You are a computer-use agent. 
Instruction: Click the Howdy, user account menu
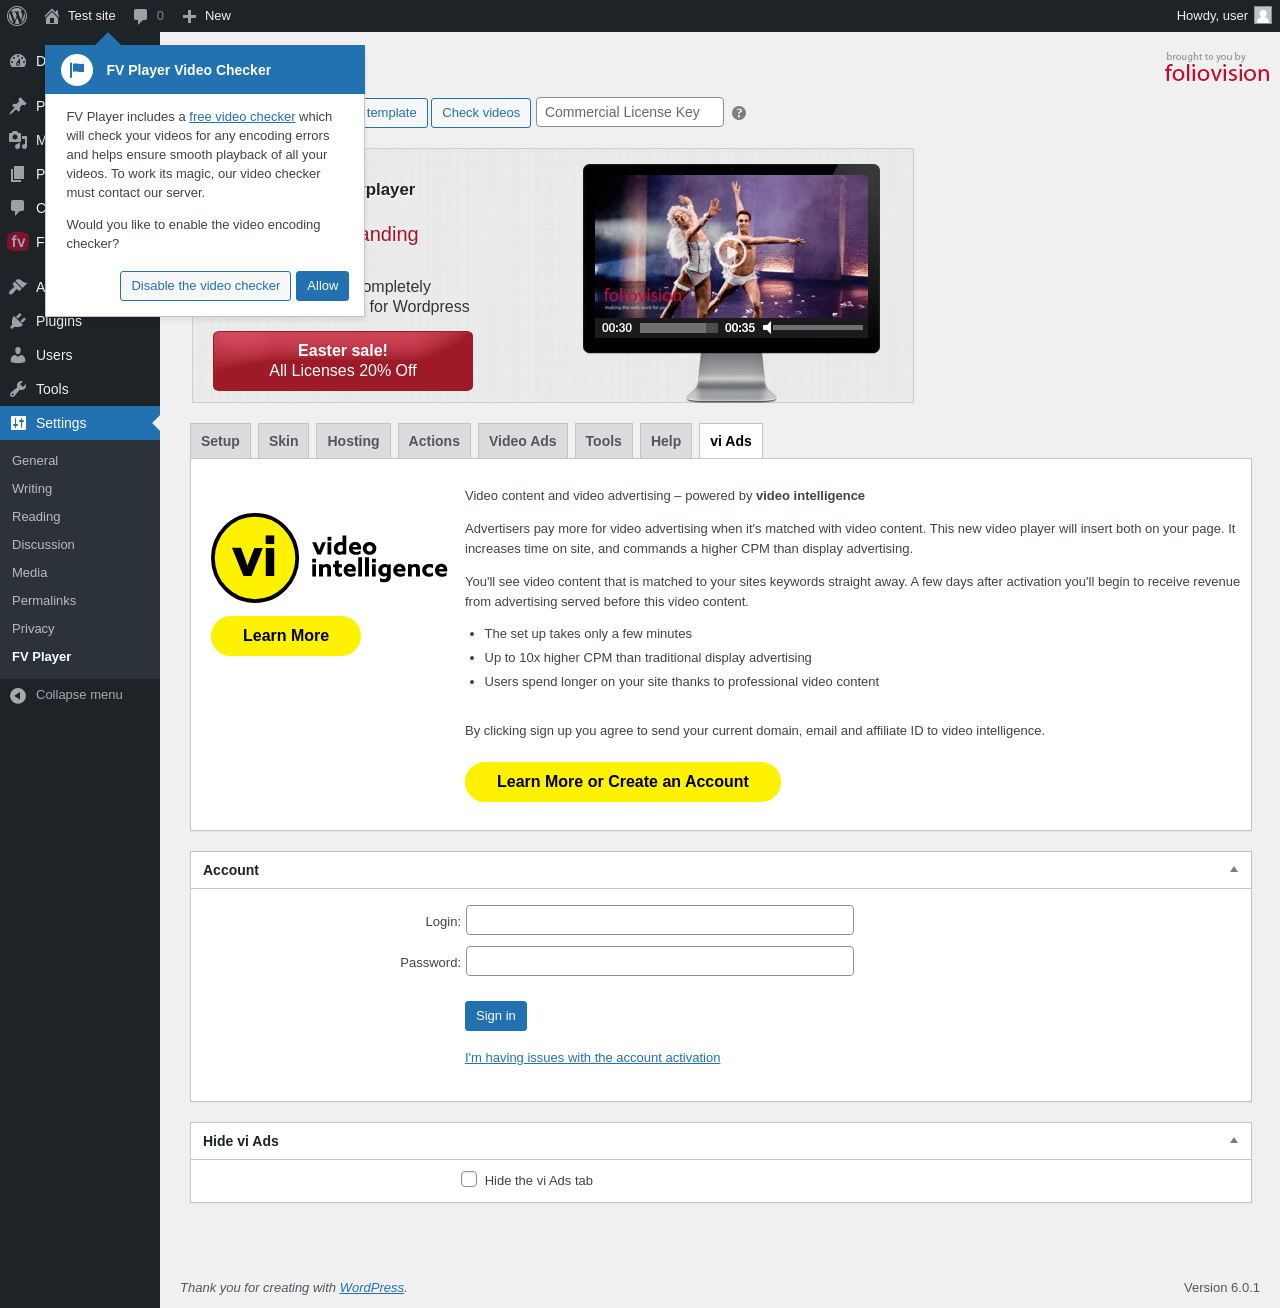click(1224, 16)
